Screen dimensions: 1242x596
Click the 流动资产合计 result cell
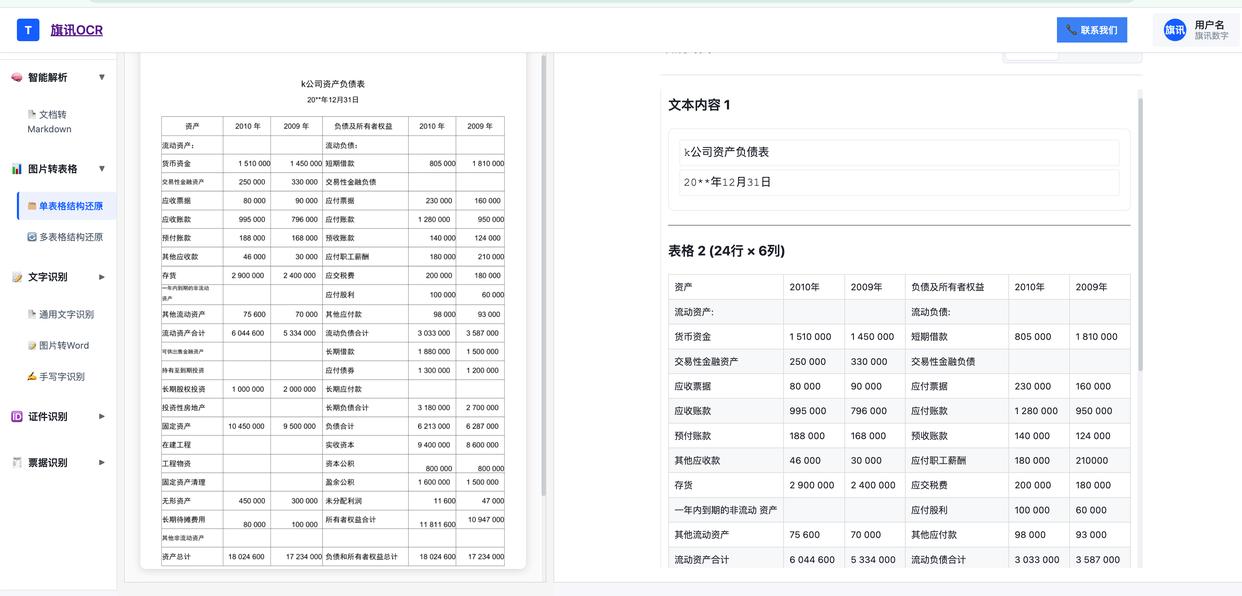coord(726,560)
